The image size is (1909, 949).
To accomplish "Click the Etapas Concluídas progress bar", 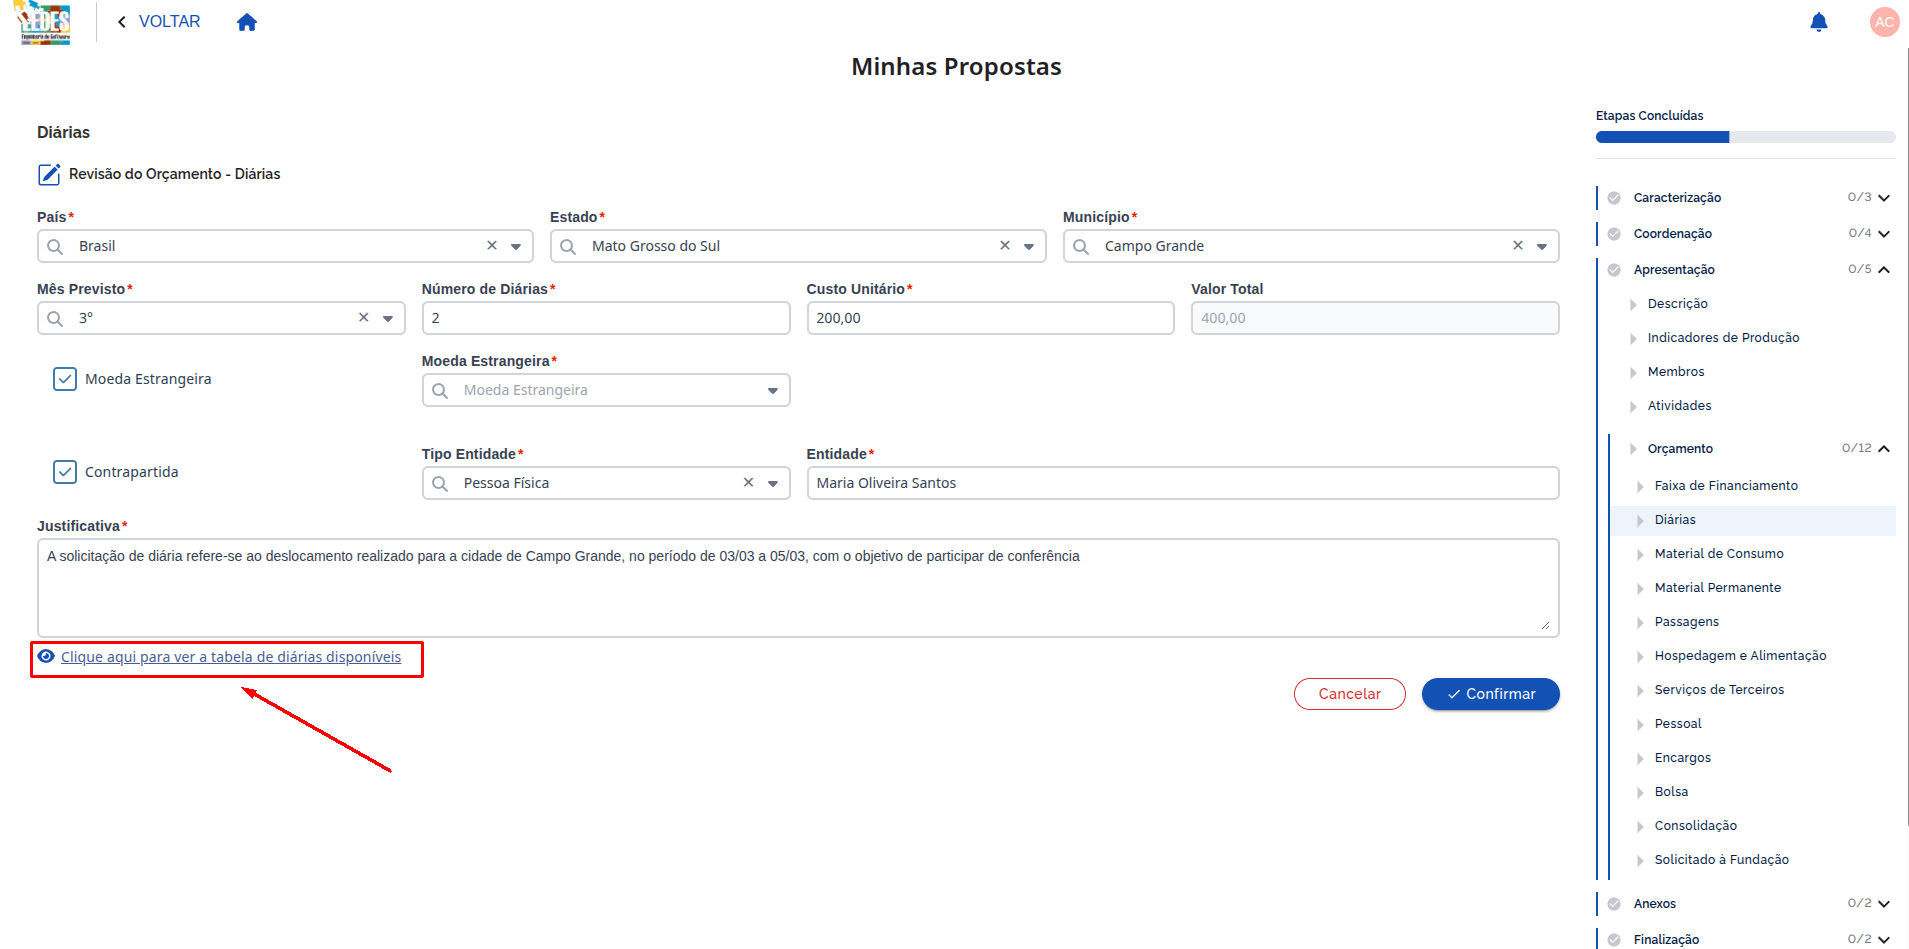I will click(x=1745, y=137).
